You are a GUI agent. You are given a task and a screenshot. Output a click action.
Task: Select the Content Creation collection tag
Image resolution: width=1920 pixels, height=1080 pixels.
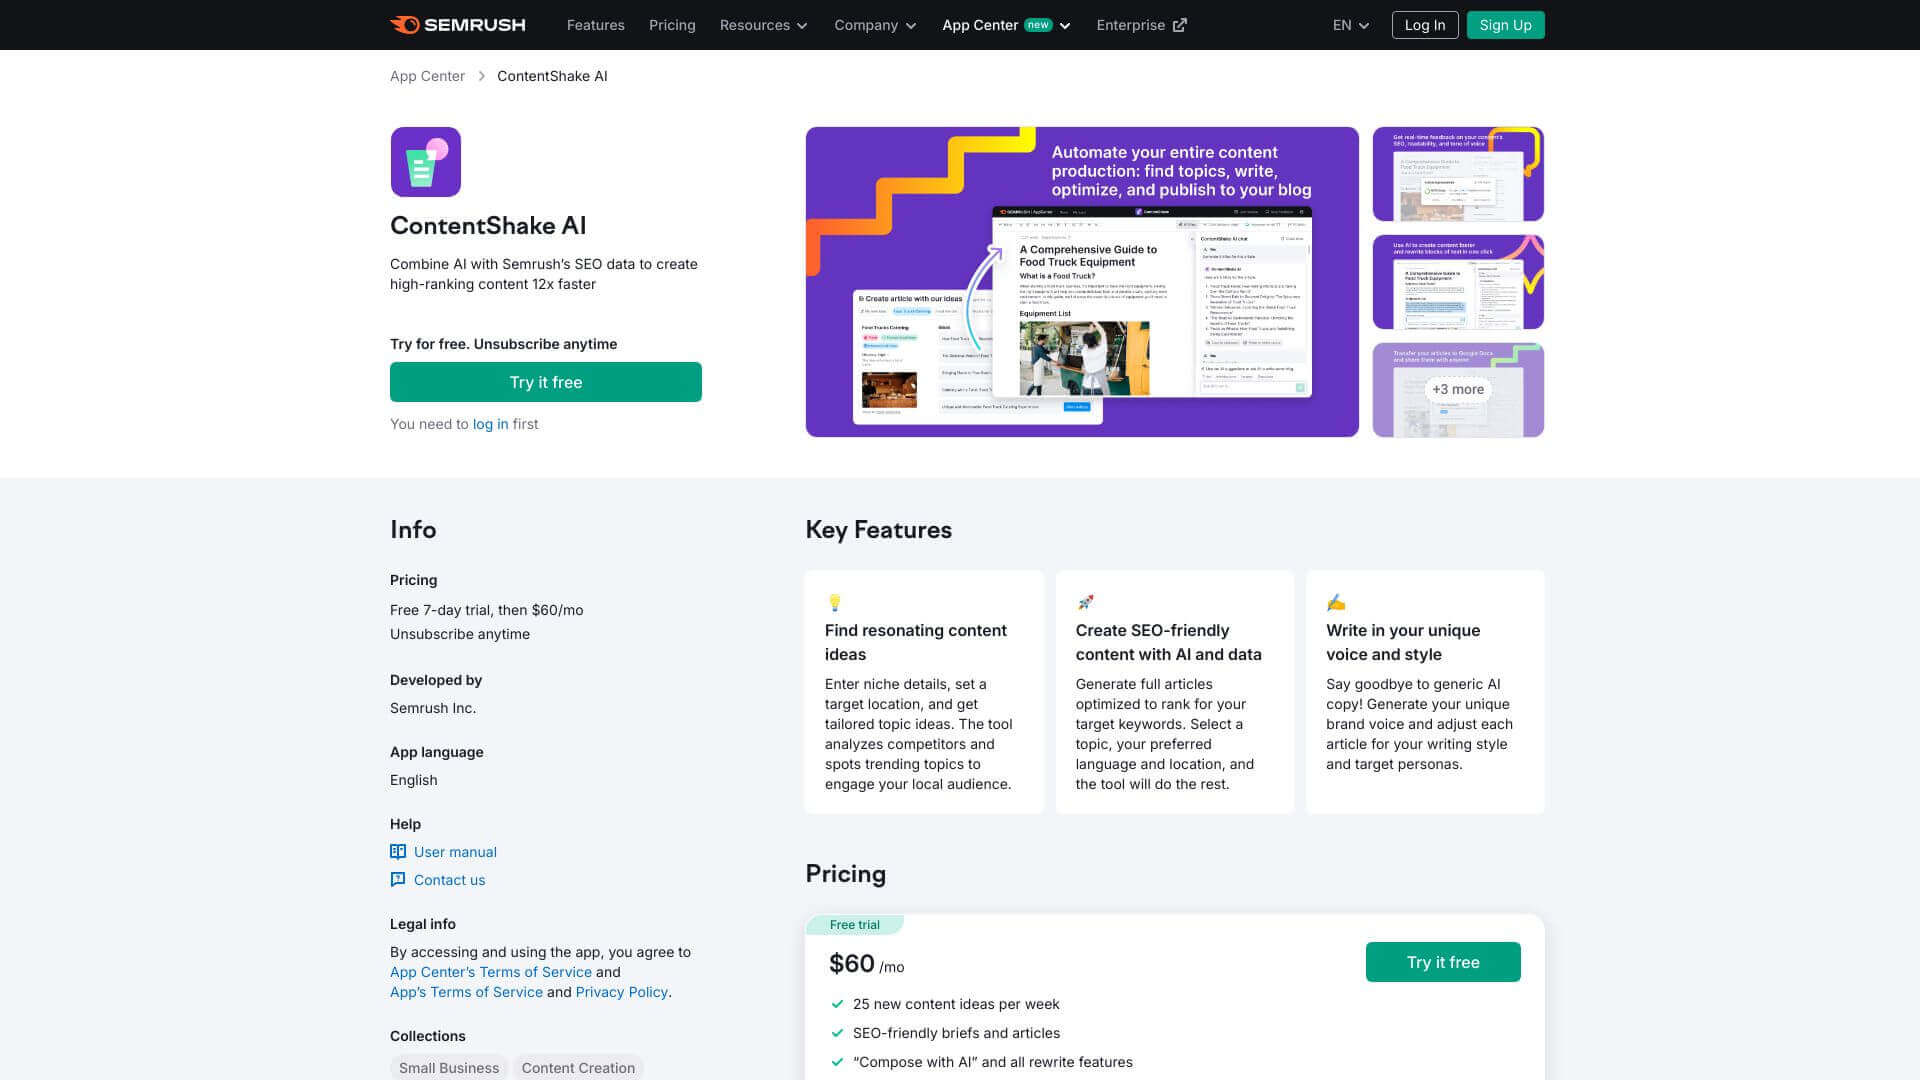(578, 1068)
